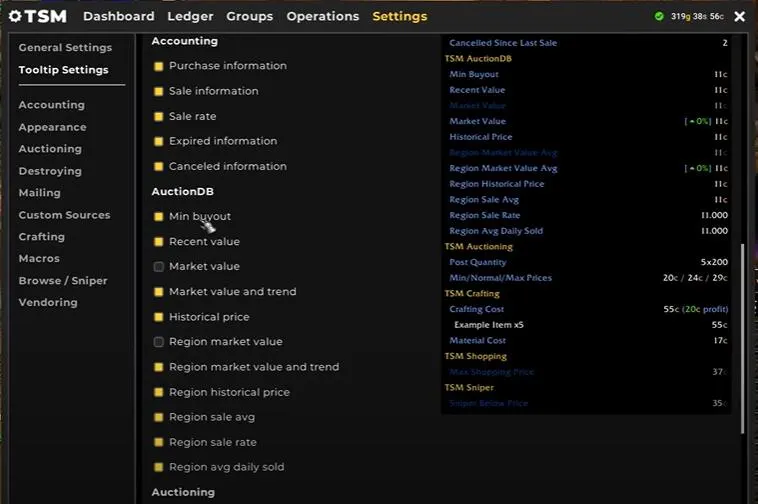
Task: Click the TSM AuctionDB tooltip preview header
Action: point(478,58)
